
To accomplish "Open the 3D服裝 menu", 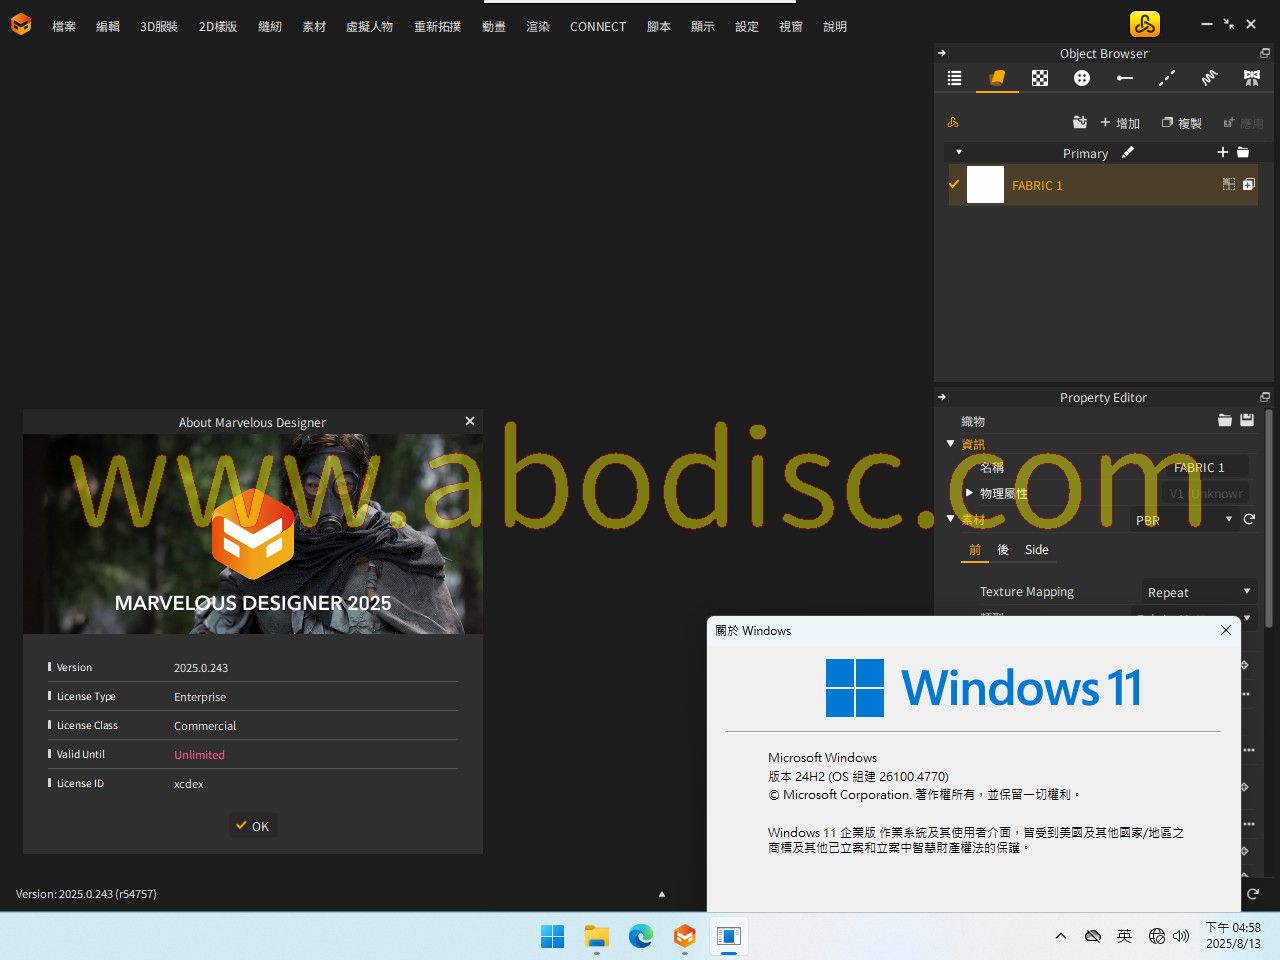I will click(159, 27).
